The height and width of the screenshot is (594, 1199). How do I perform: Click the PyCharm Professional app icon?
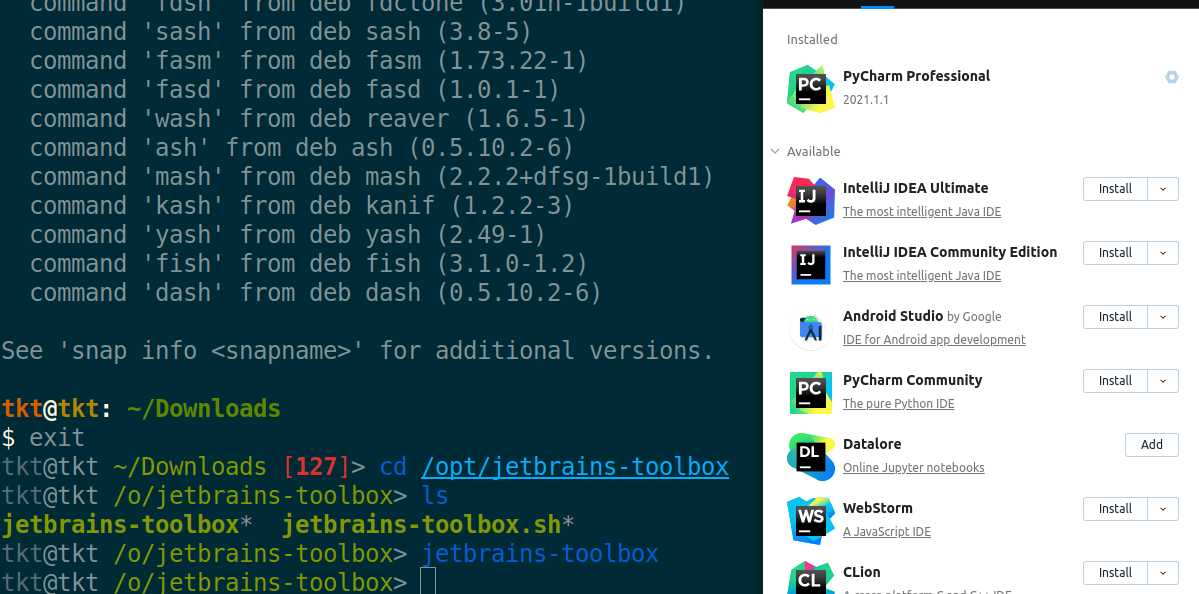[811, 89]
